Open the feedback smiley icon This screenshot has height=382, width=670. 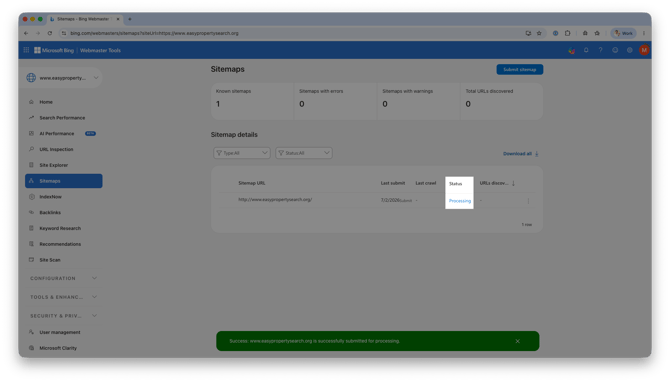click(615, 50)
